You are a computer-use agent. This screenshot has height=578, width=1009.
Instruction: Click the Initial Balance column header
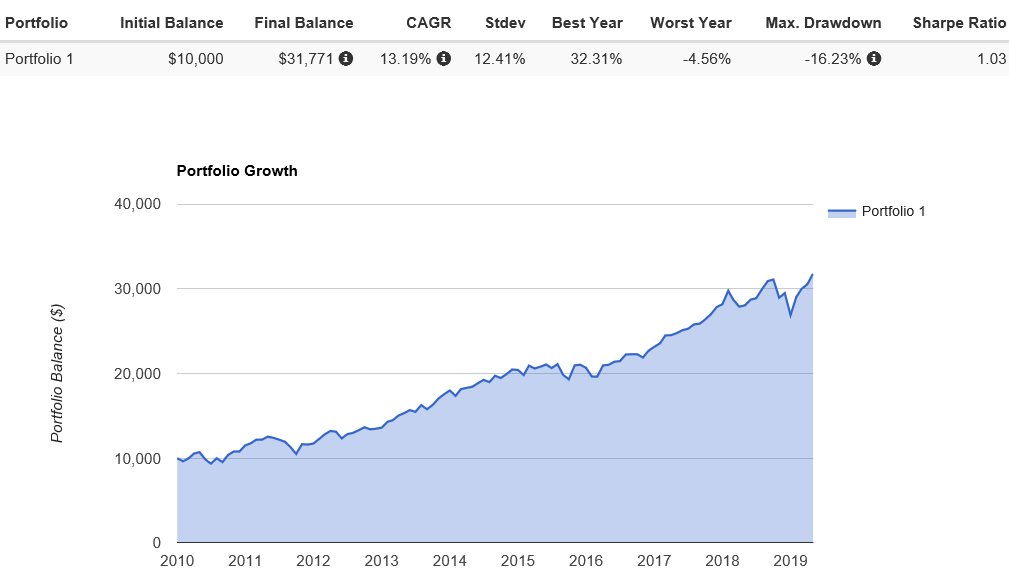click(172, 22)
